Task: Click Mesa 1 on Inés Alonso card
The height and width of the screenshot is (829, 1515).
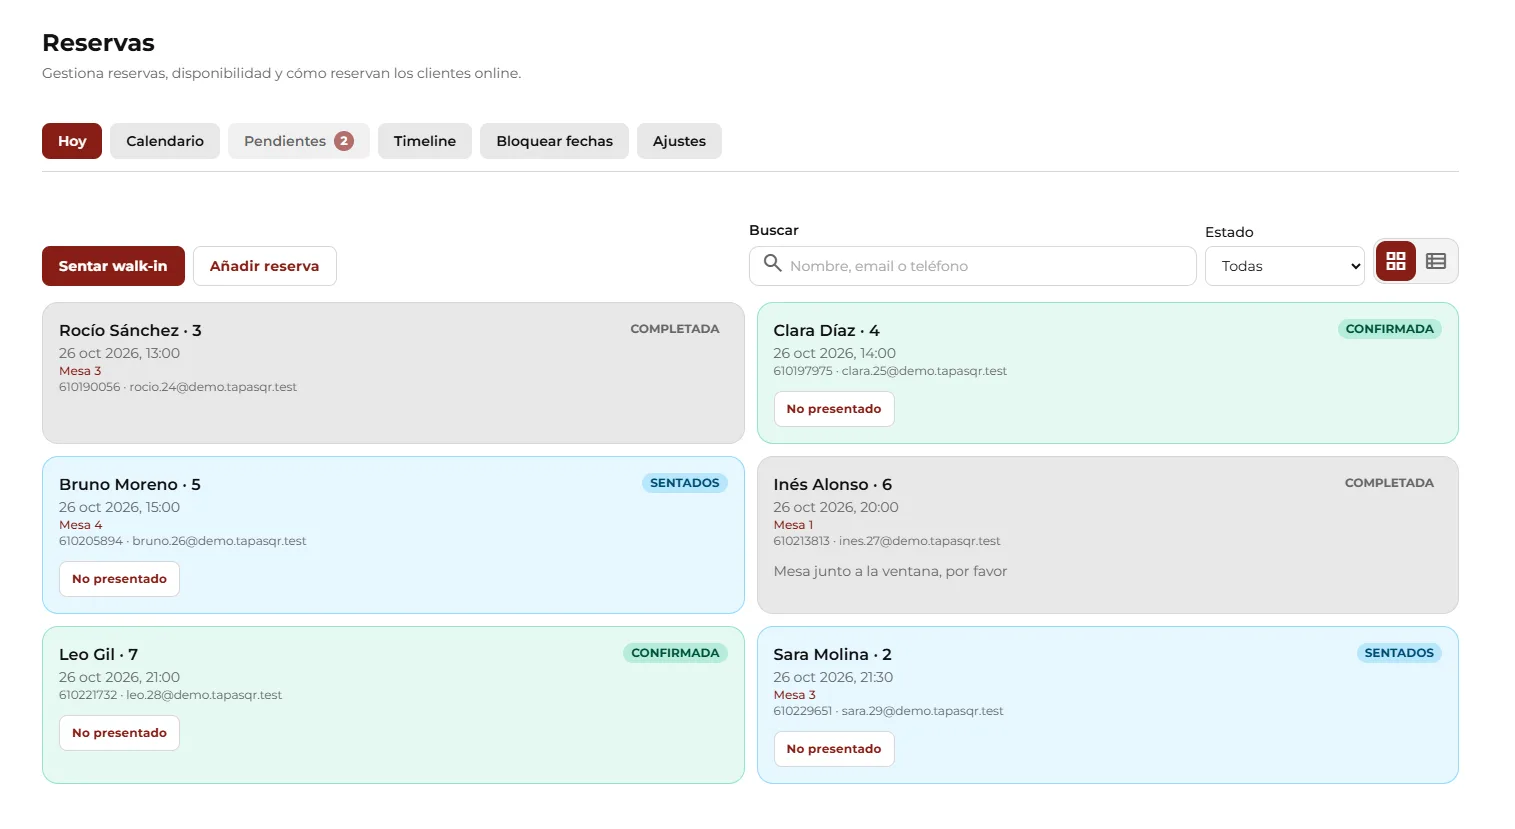Action: pyautogui.click(x=793, y=525)
